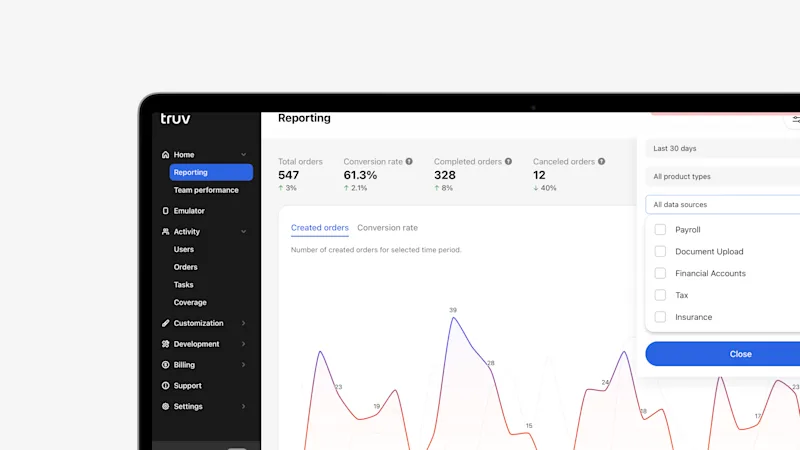Open the Support menu item
The image size is (800, 450).
187,386
